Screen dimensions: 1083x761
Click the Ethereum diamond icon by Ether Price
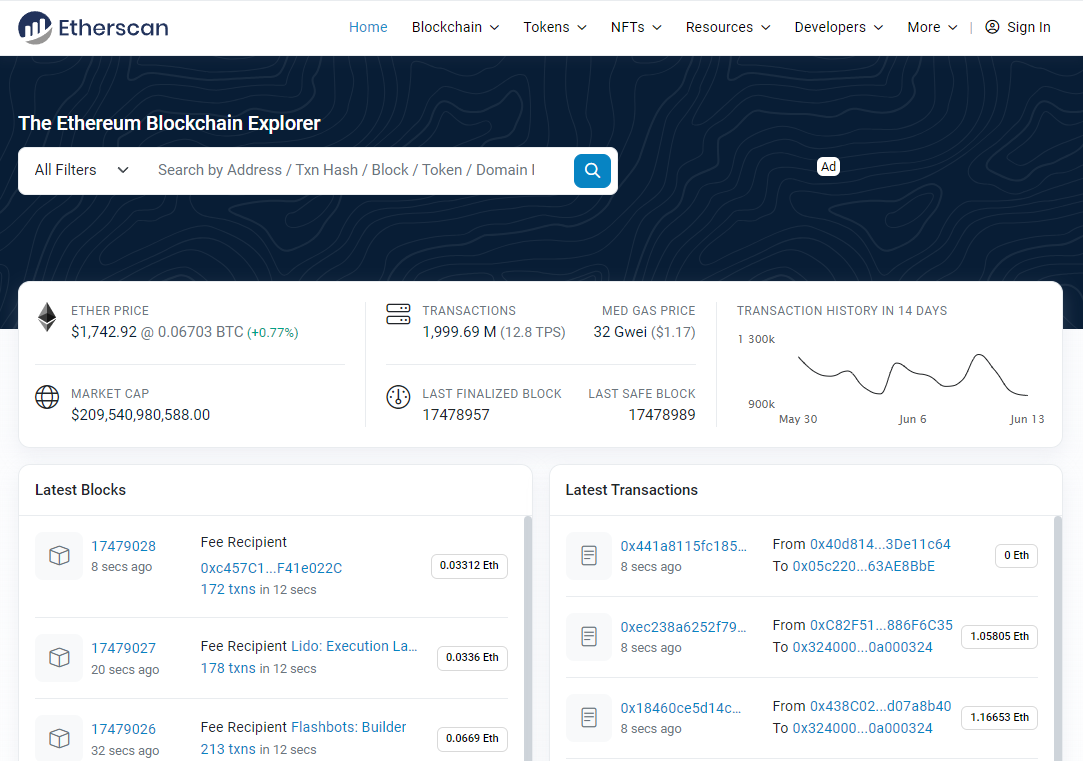(47, 318)
